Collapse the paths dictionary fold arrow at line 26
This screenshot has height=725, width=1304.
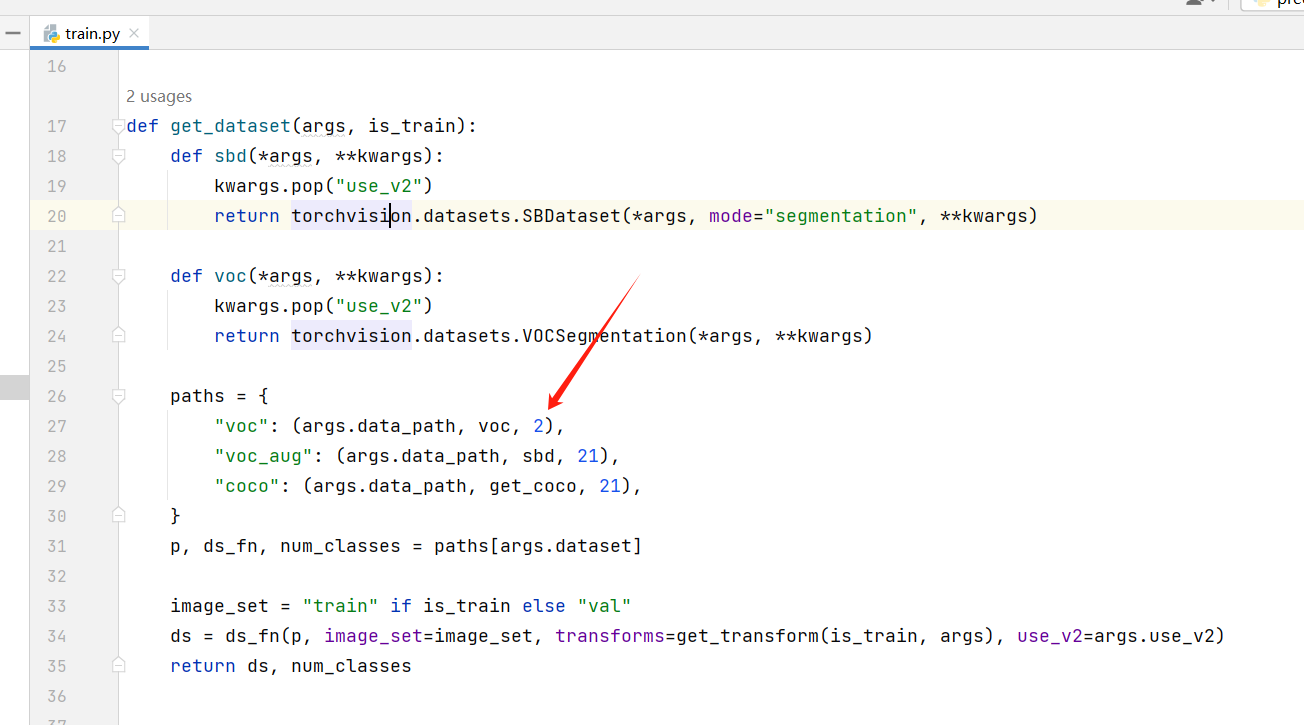(118, 395)
